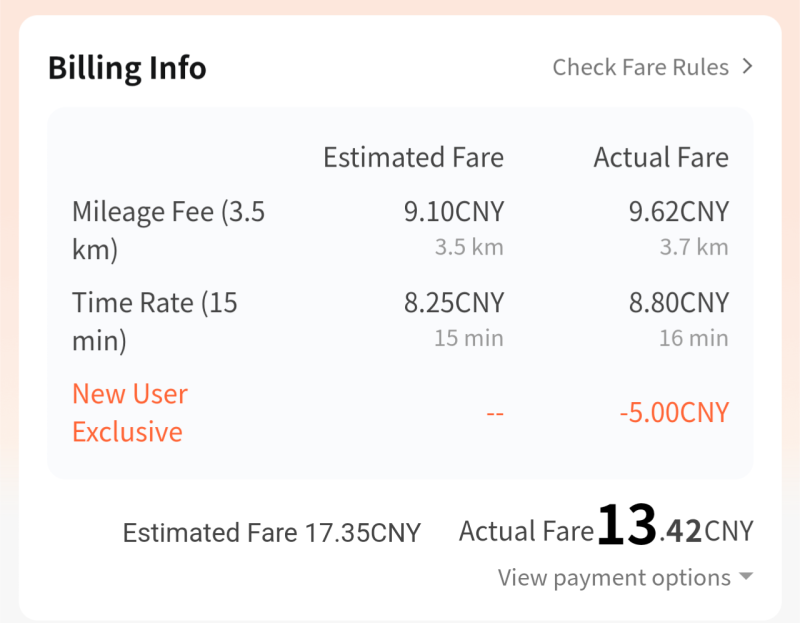800x623 pixels.
Task: Click the View payment options arrow
Action: coord(745,578)
